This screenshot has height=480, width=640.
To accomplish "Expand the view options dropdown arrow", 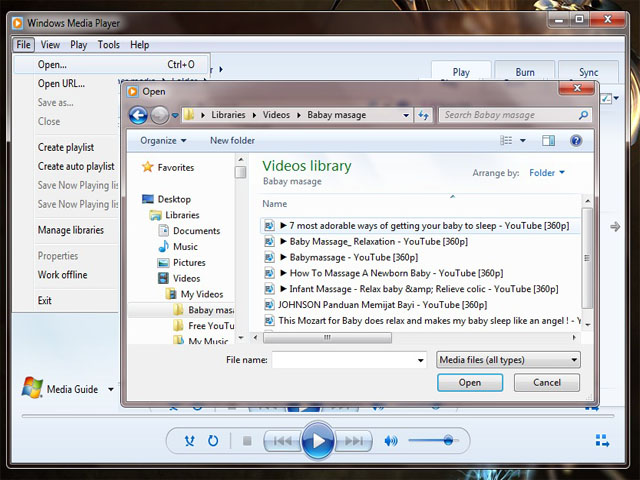I will pos(522,141).
